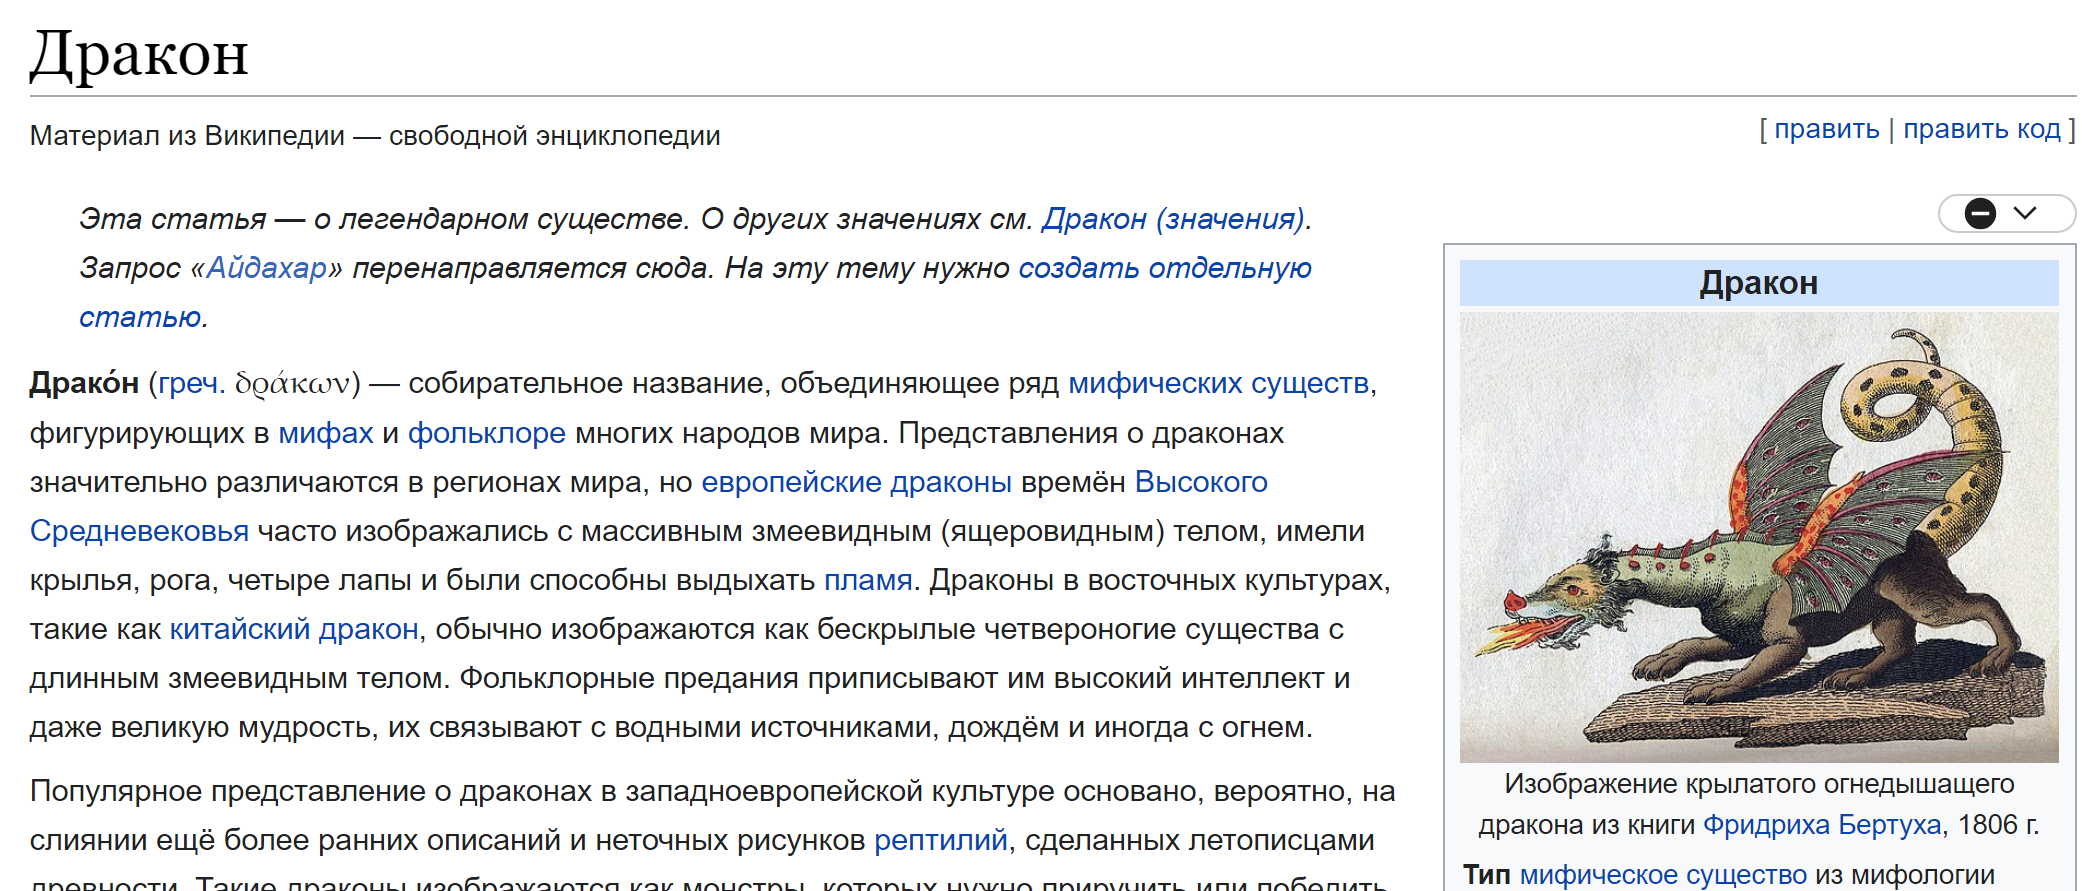This screenshot has height=891, width=2082.
Task: Click the page title 'Дракон' heading
Action: (139, 53)
